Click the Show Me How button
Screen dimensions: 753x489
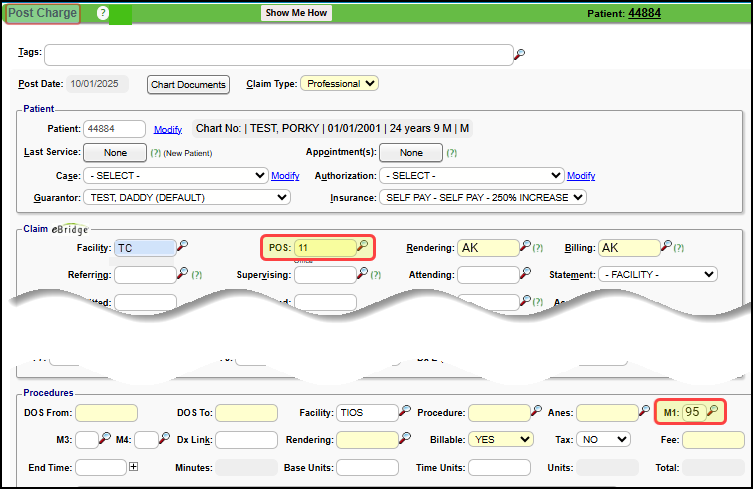[296, 13]
